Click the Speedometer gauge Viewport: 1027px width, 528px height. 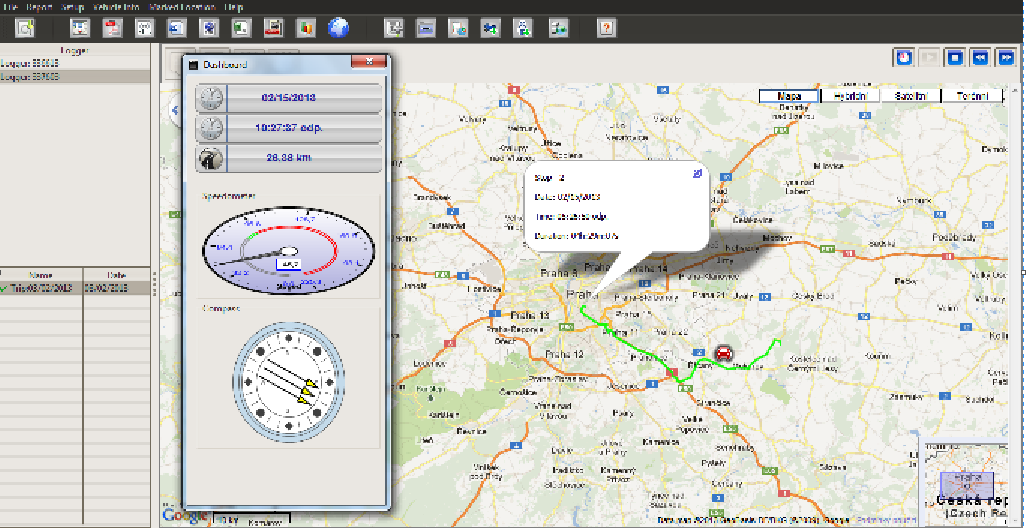[288, 250]
